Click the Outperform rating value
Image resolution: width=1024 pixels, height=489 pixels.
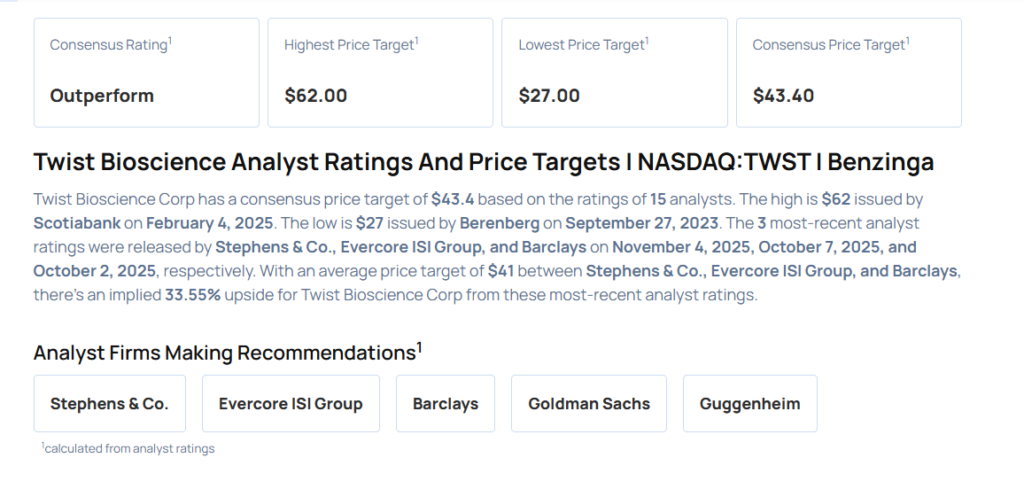coord(102,96)
